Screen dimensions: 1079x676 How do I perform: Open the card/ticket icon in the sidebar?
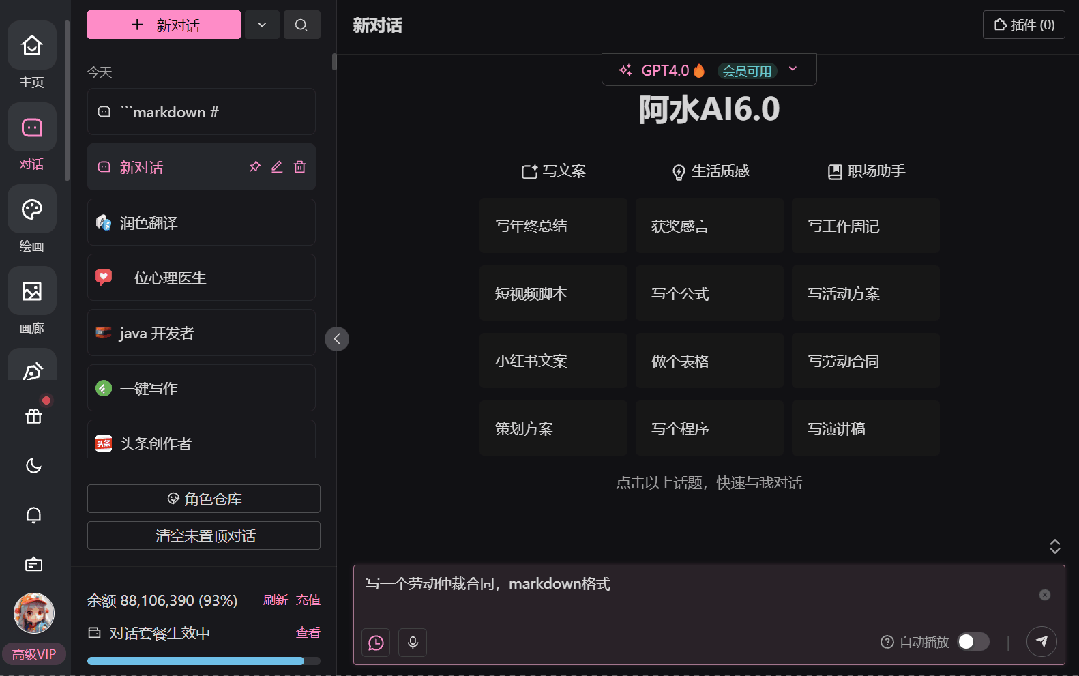33,564
